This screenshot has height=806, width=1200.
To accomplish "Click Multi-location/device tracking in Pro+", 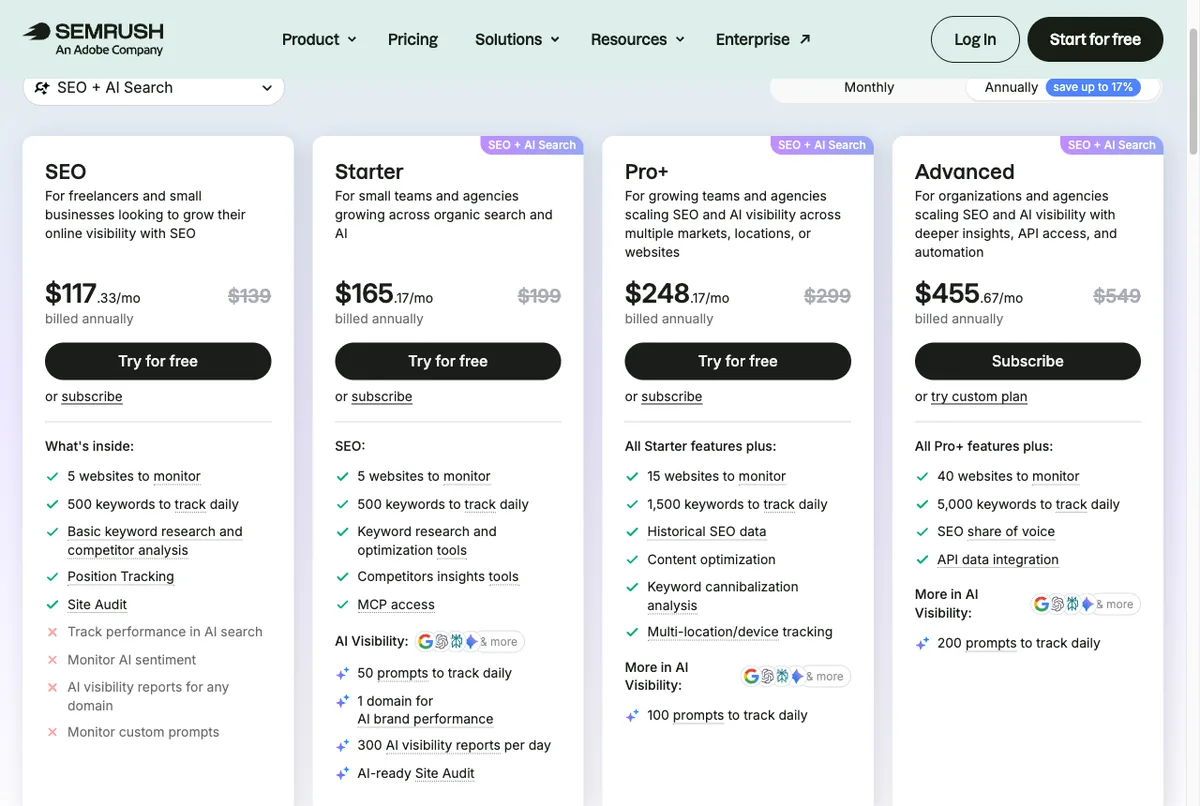I will pos(740,632).
